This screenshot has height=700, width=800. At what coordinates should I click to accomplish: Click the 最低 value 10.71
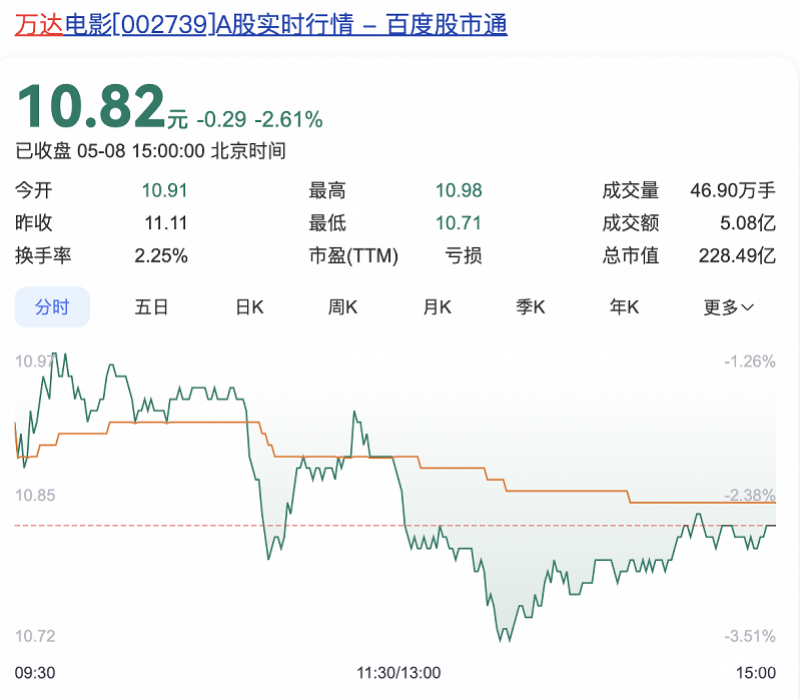pos(458,223)
